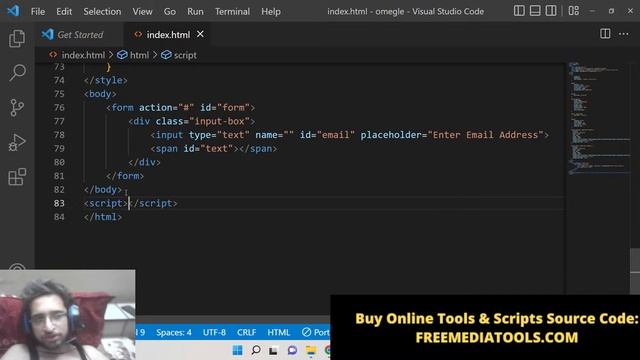Image resolution: width=640 pixels, height=360 pixels.
Task: Click the VS Code logo in title bar
Action: tap(13, 11)
